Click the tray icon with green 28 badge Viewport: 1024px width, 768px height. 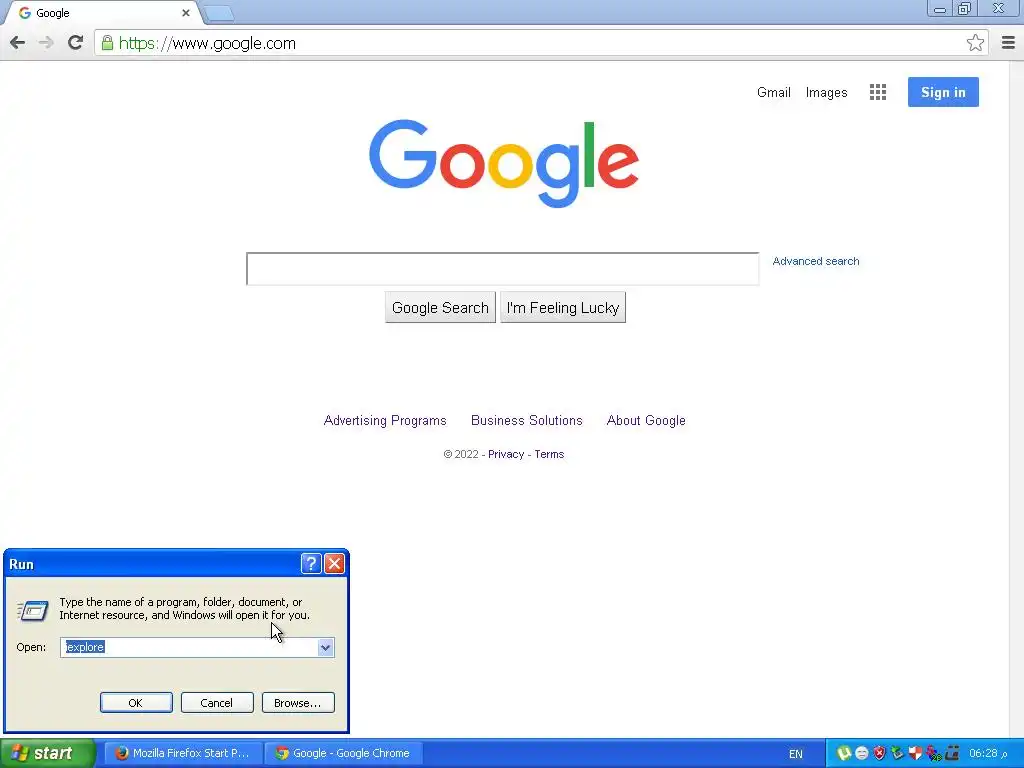tap(933, 753)
